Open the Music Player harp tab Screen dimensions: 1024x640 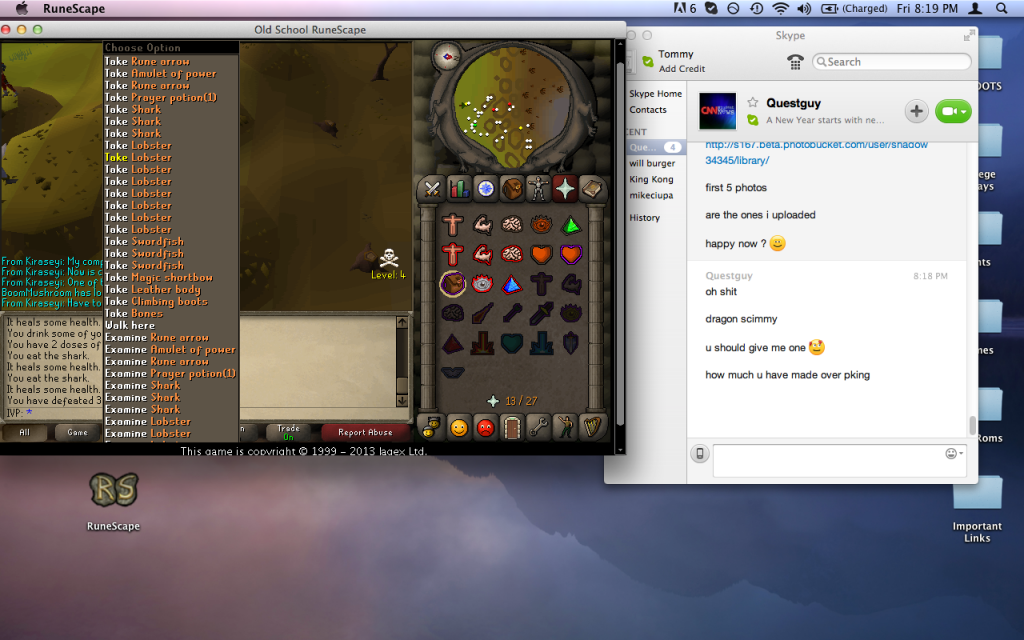click(594, 428)
